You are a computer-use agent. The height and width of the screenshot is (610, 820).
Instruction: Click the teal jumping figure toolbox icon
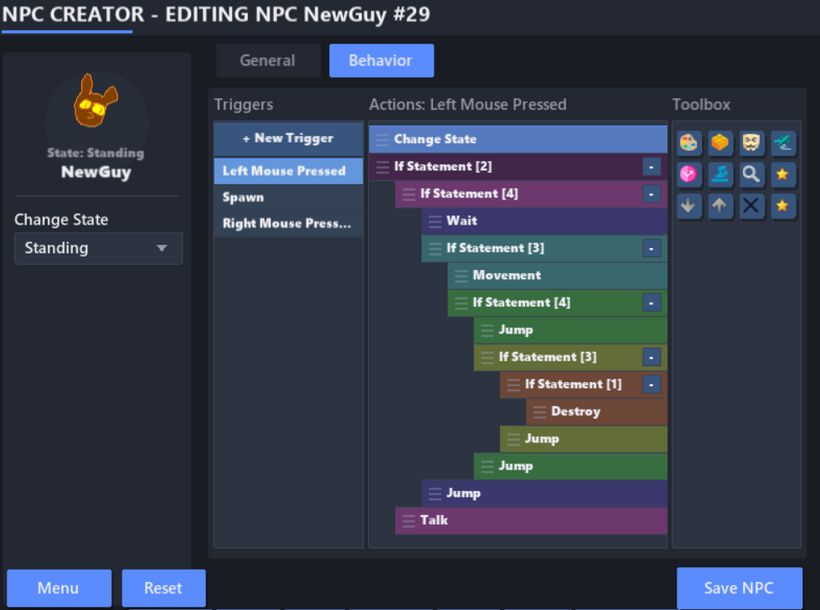[782, 144]
